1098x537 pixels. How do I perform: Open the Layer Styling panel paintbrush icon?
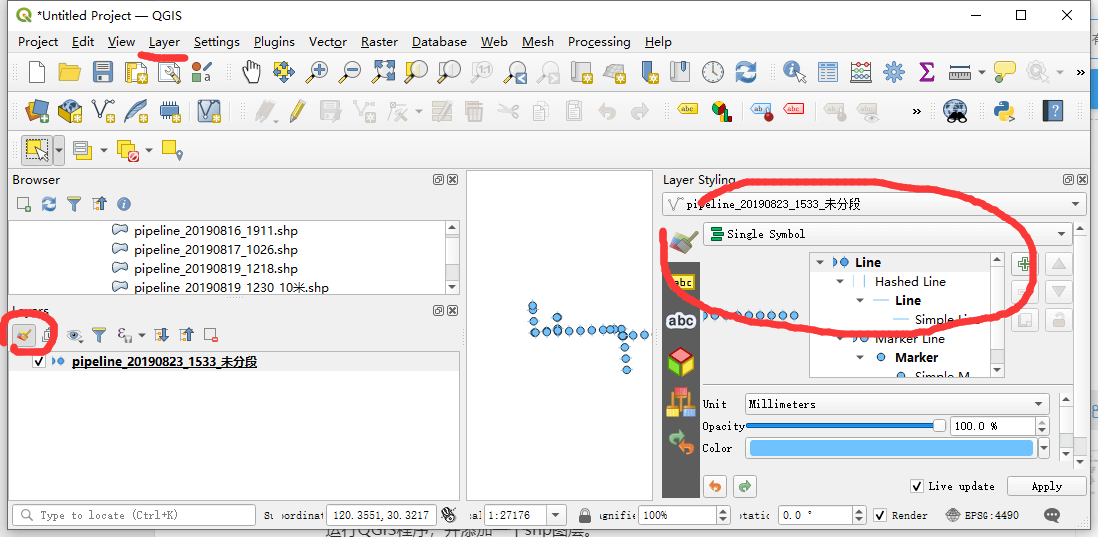point(24,335)
